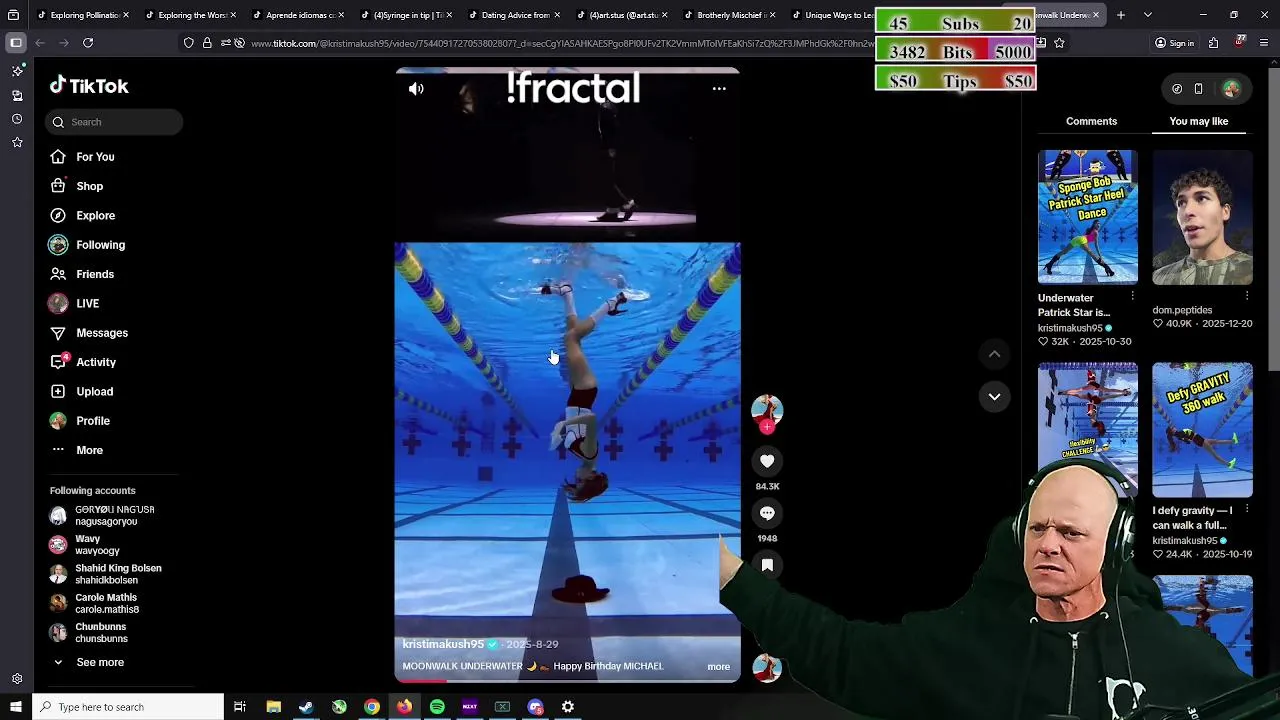This screenshot has height=720, width=1280.
Task: Open options for the Underwater Patrick Star video
Action: click(x=1132, y=296)
